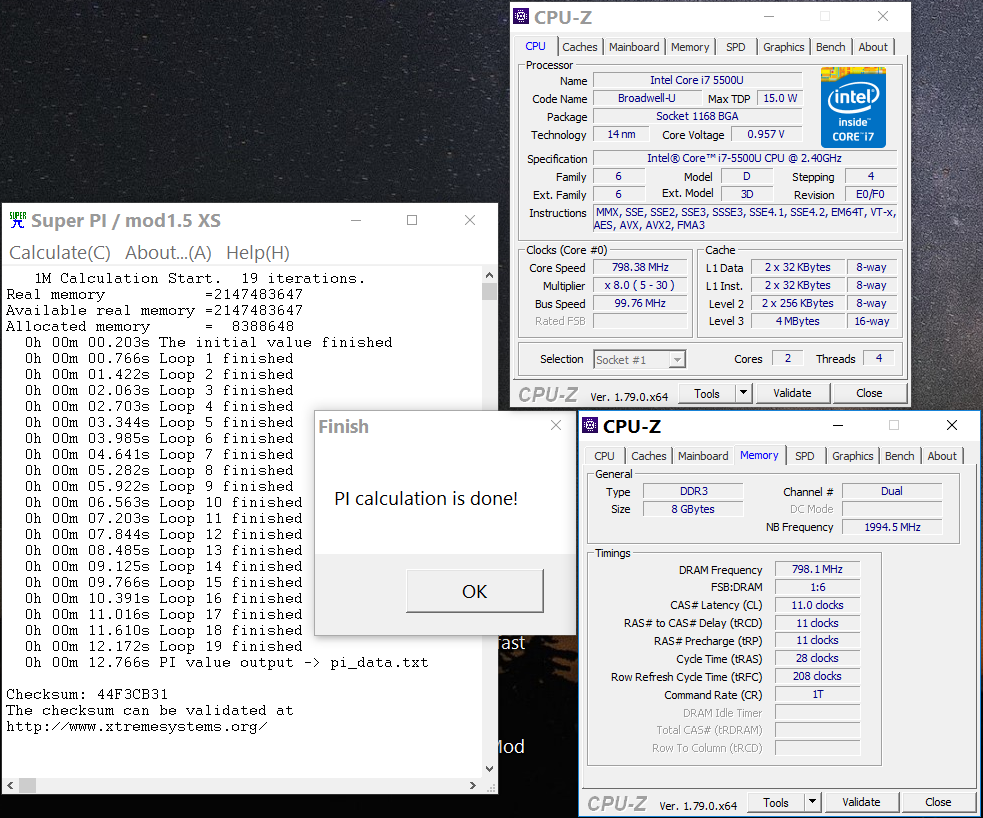
Task: Click processor name field Intel Core i7 5500U
Action: (697, 80)
